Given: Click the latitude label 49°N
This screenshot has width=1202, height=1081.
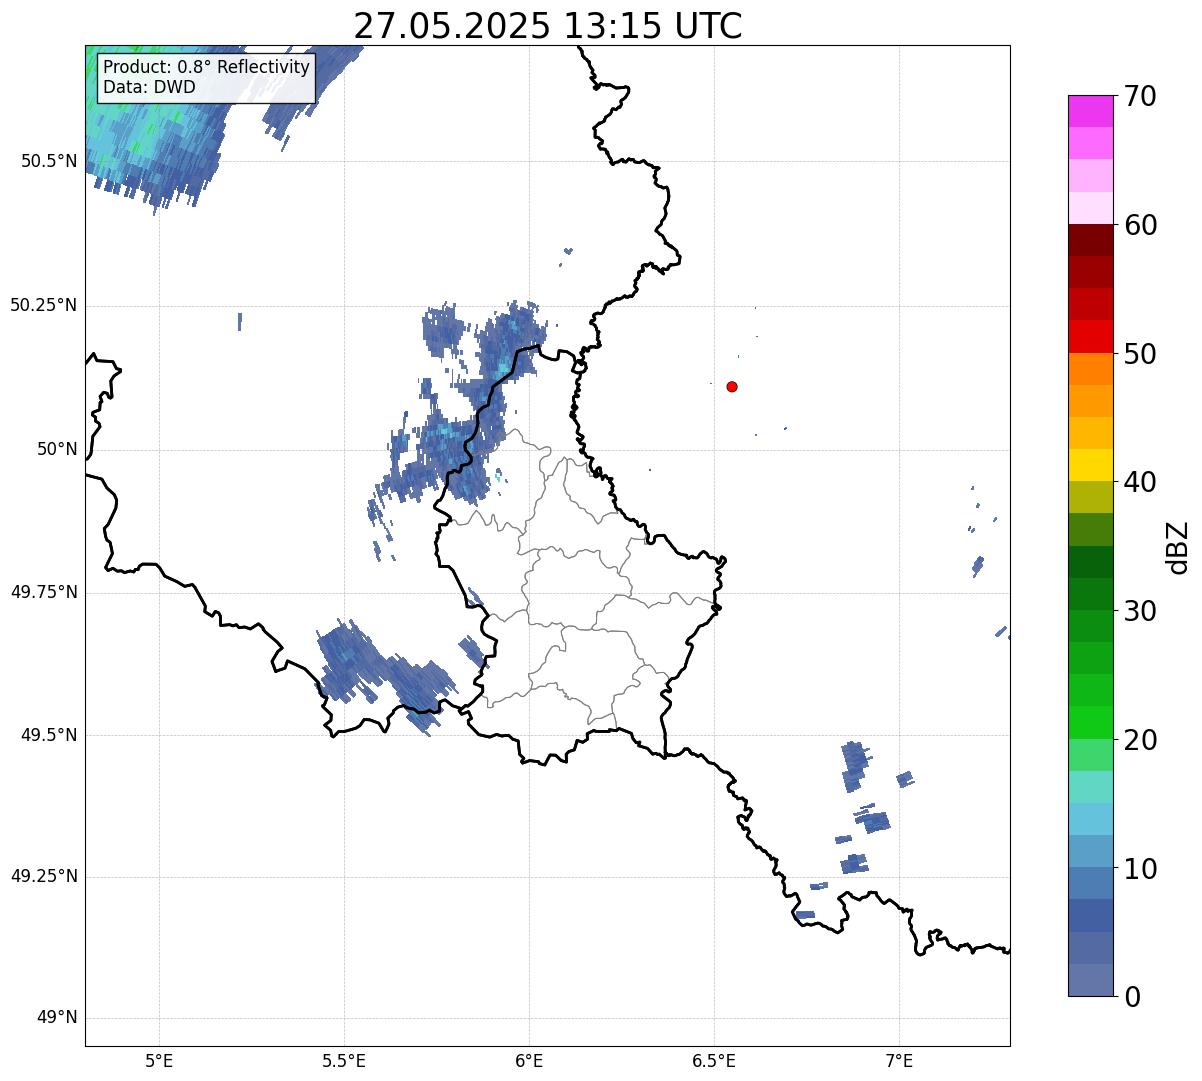Looking at the screenshot, I should 57,1018.
